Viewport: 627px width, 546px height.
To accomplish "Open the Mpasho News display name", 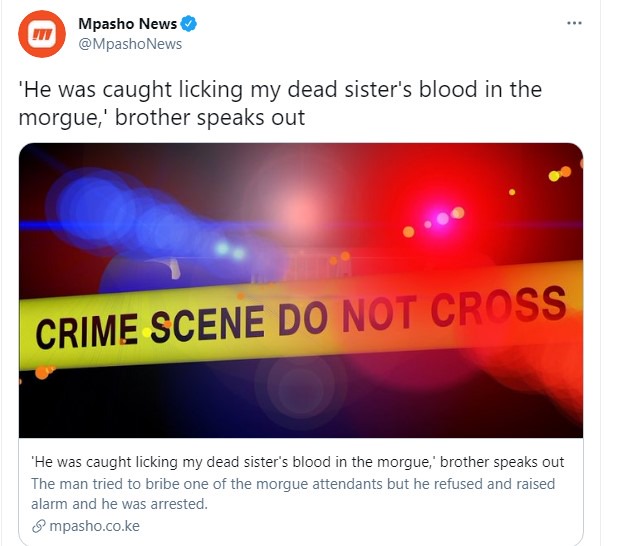I will pyautogui.click(x=128, y=24).
